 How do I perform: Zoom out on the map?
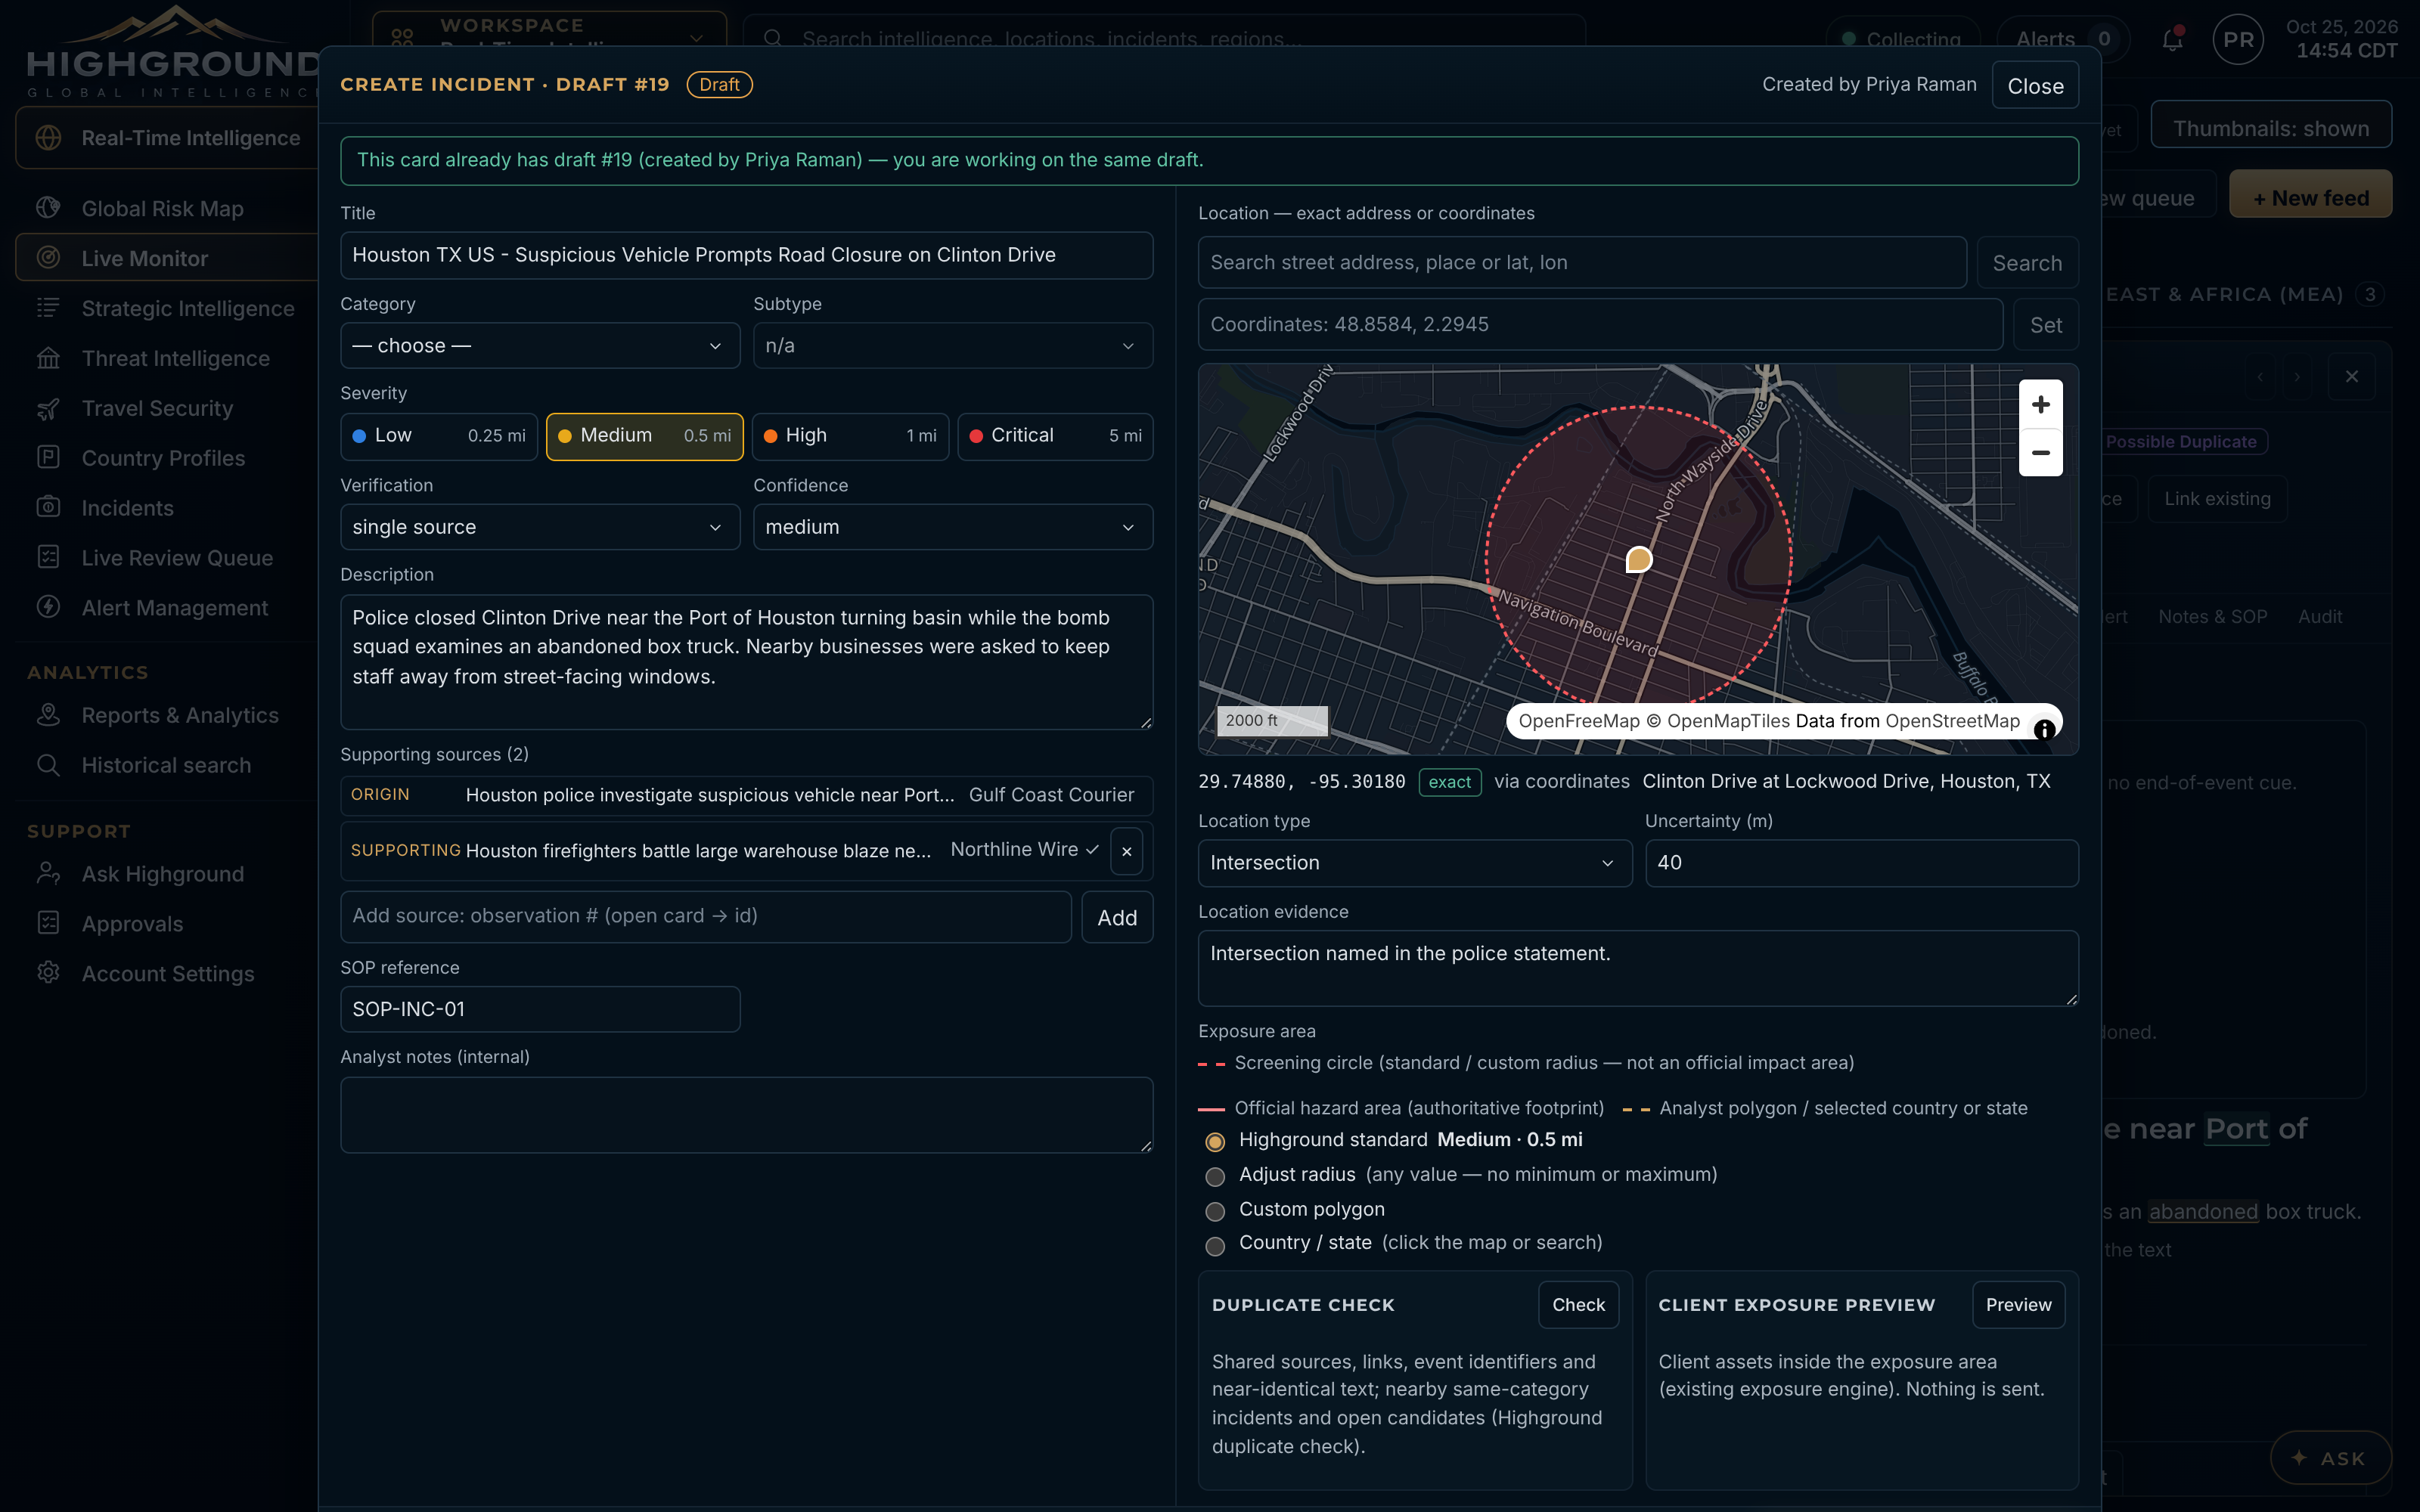tap(2041, 453)
